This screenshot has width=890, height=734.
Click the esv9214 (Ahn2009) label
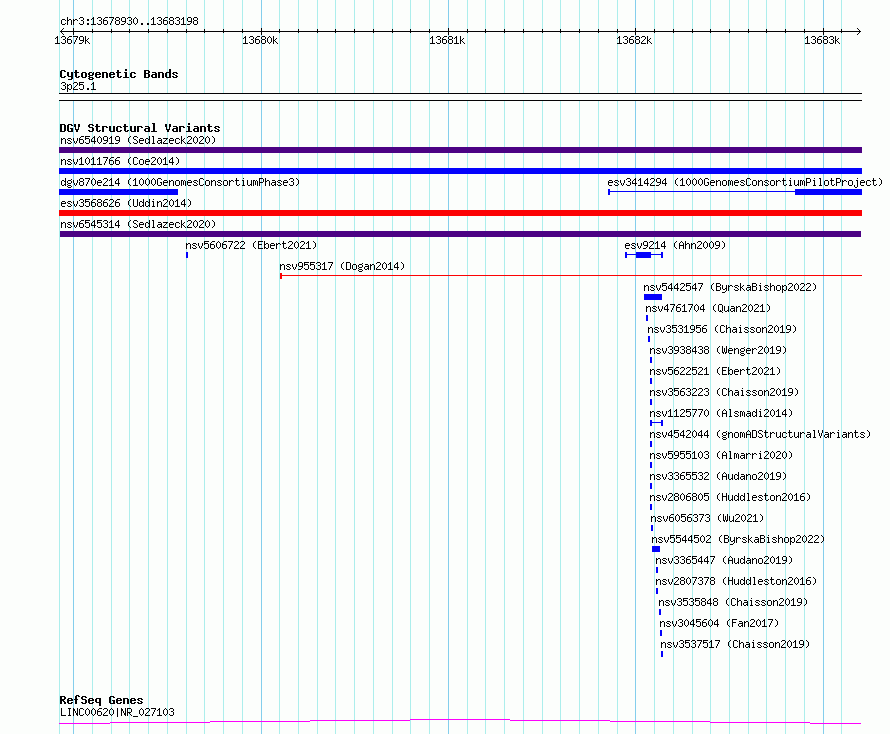[x=675, y=245]
